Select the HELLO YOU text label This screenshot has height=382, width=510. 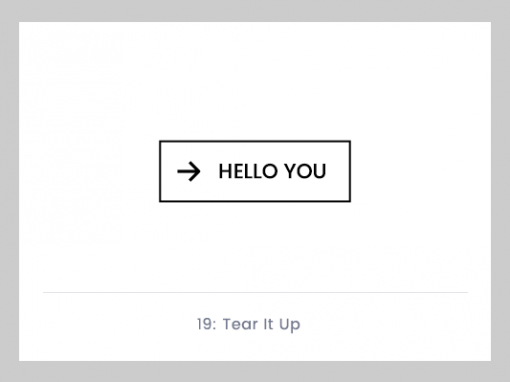(272, 171)
